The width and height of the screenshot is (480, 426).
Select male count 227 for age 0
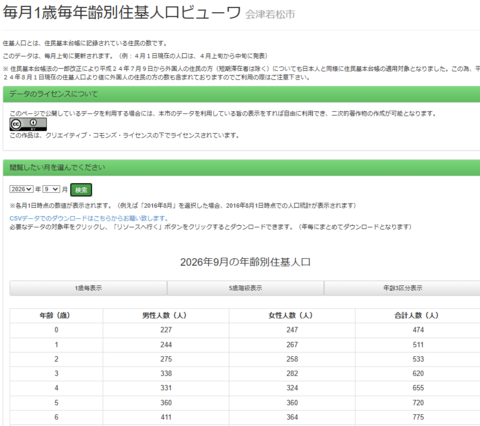click(166, 330)
